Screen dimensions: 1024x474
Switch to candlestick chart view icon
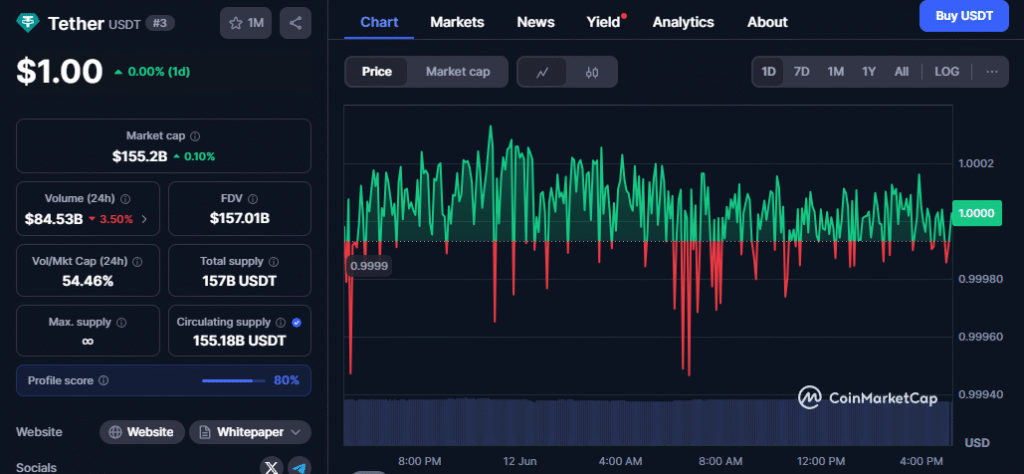592,72
